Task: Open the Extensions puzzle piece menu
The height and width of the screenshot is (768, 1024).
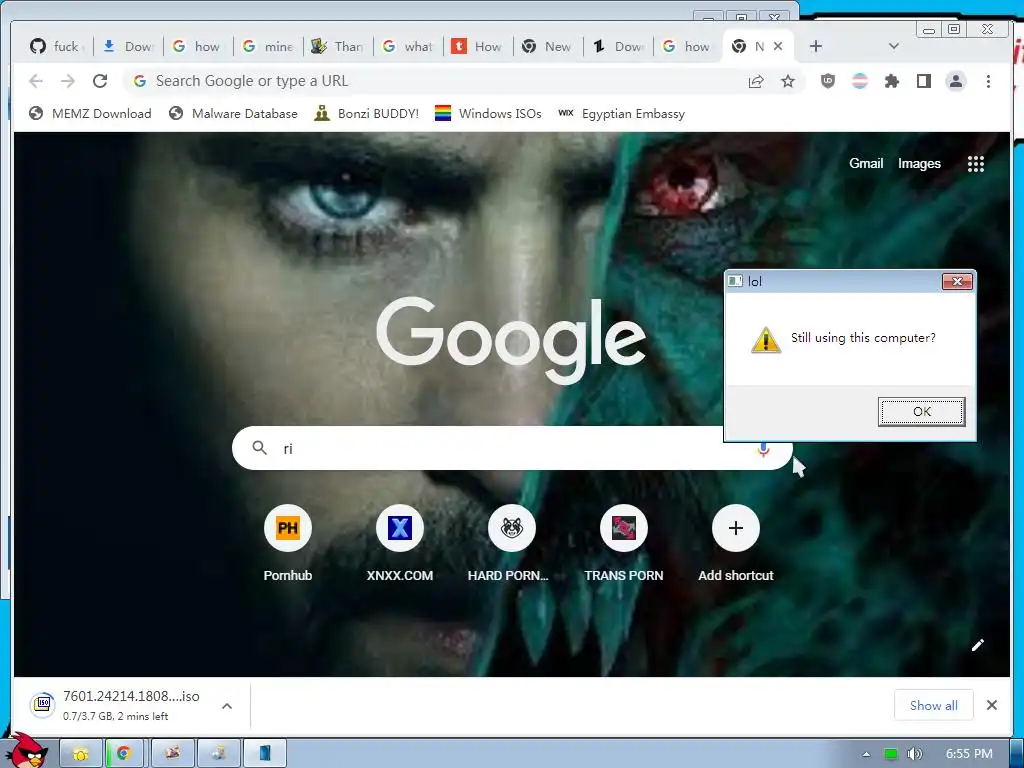Action: [891, 81]
